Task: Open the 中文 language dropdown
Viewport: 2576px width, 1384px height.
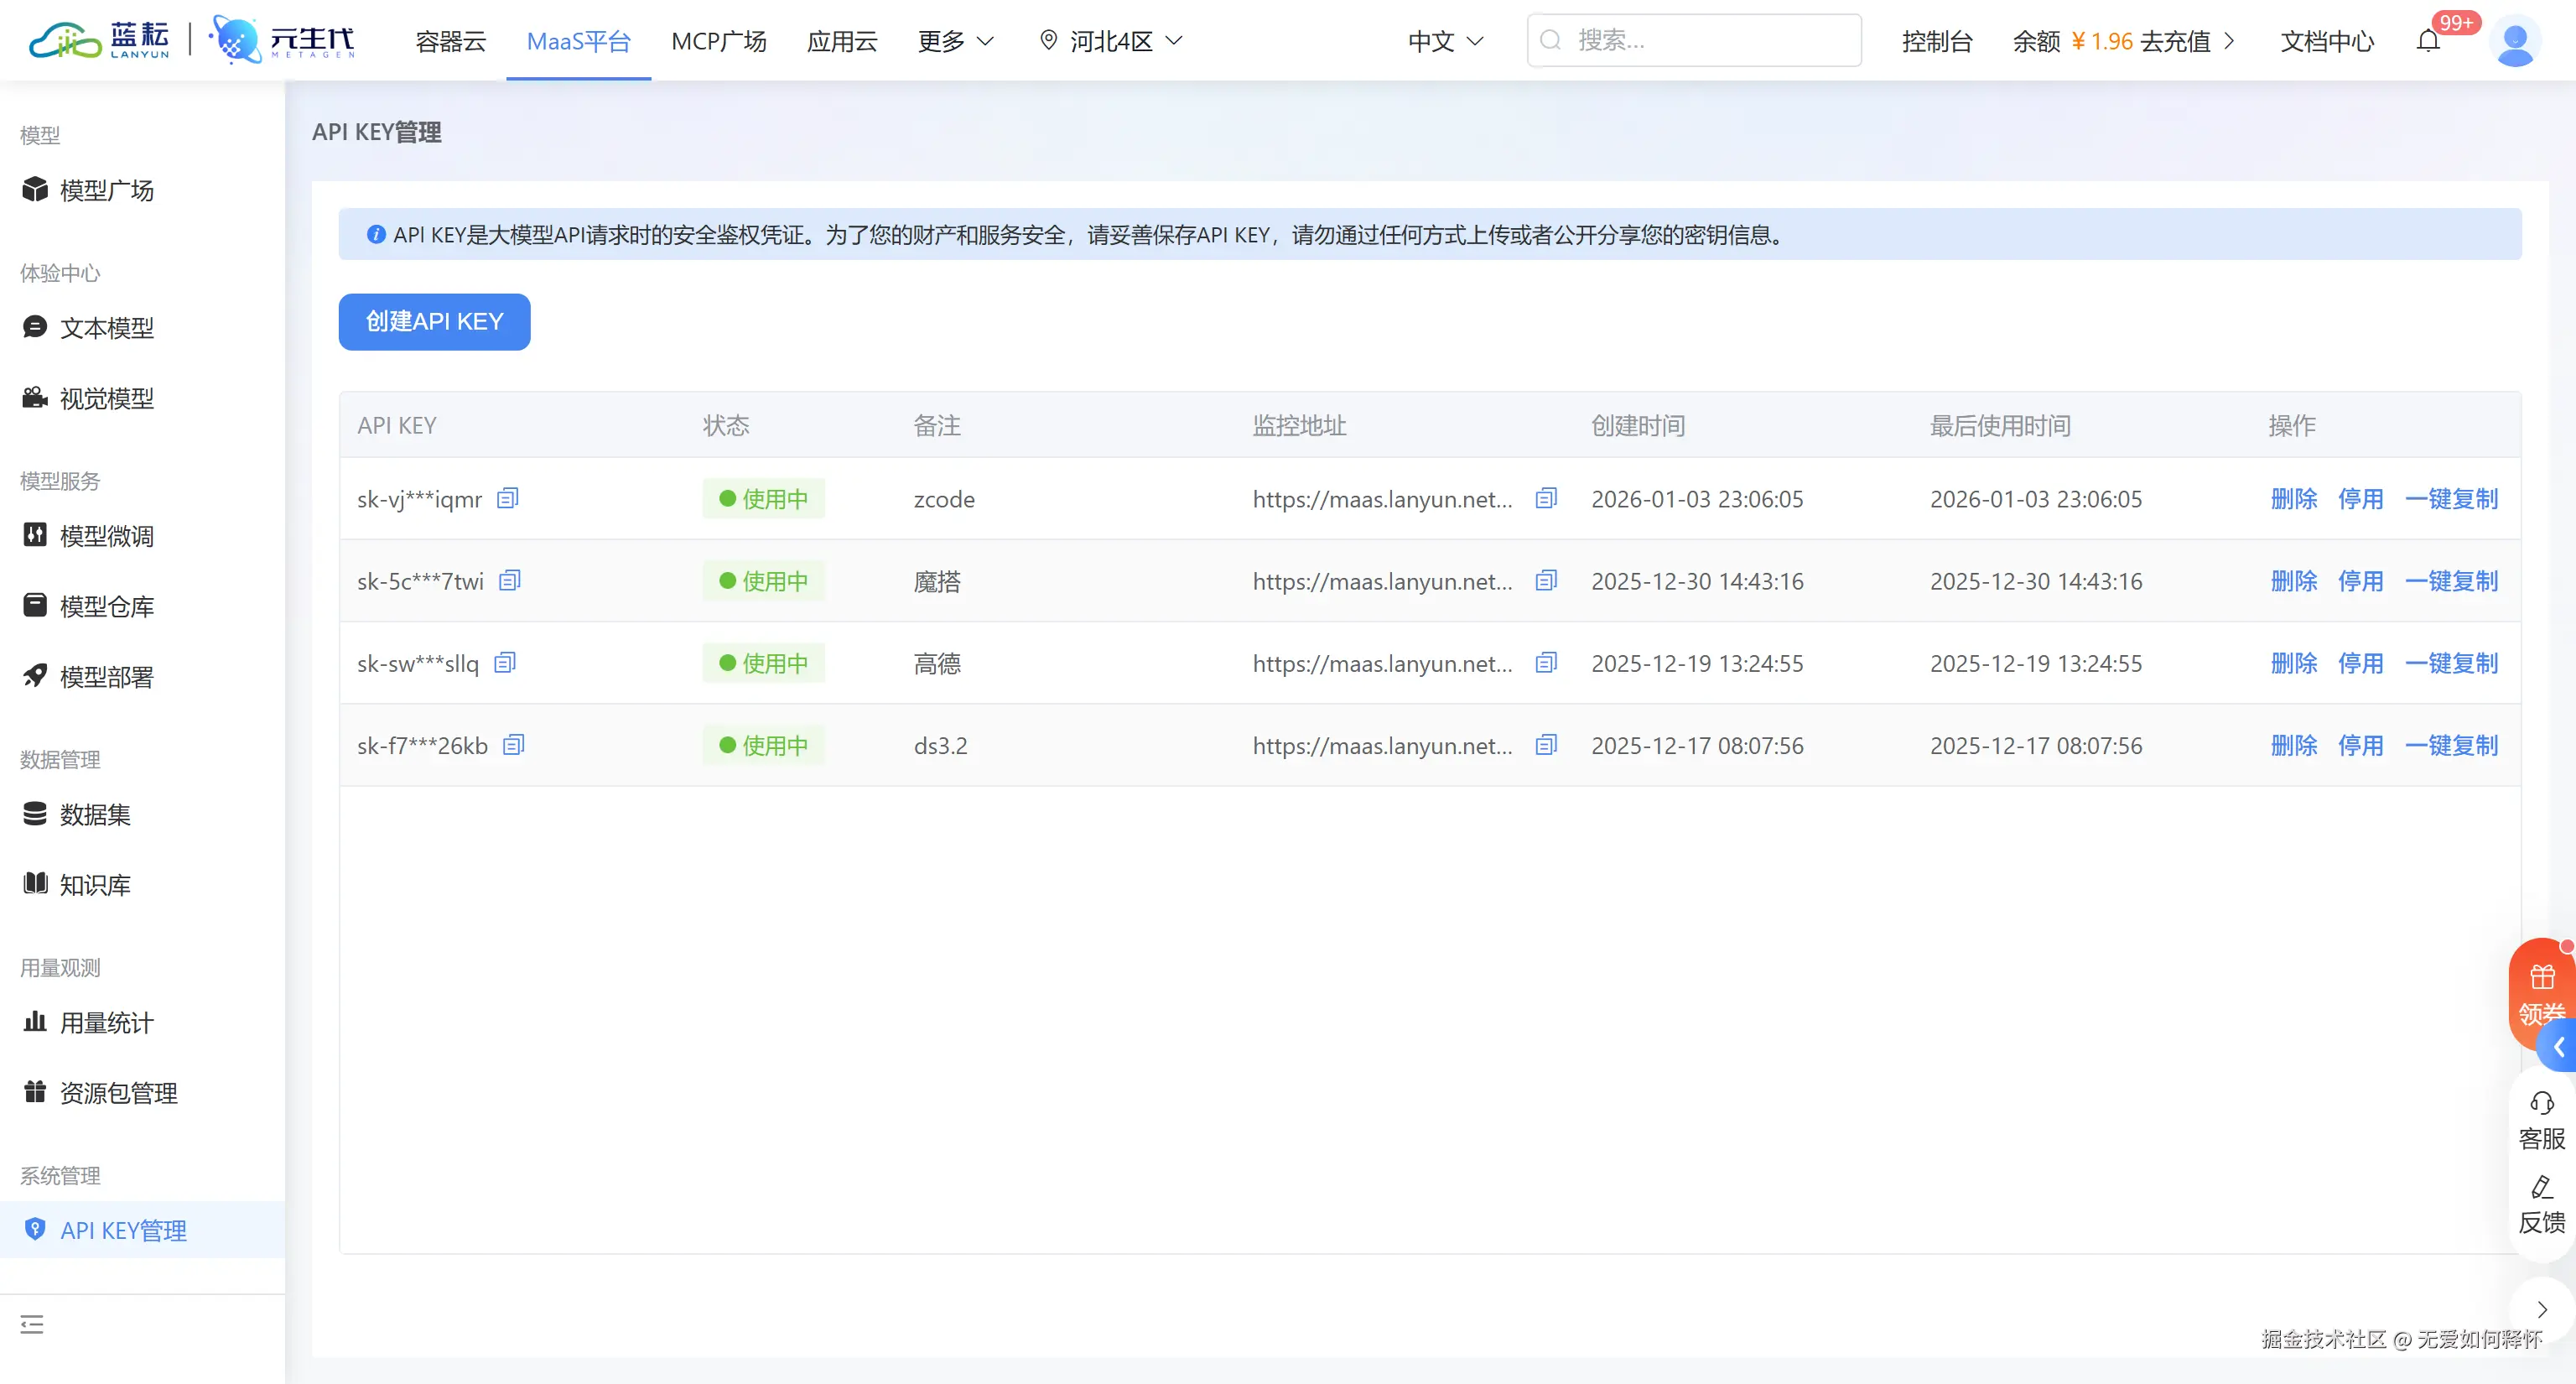Action: 1445,41
